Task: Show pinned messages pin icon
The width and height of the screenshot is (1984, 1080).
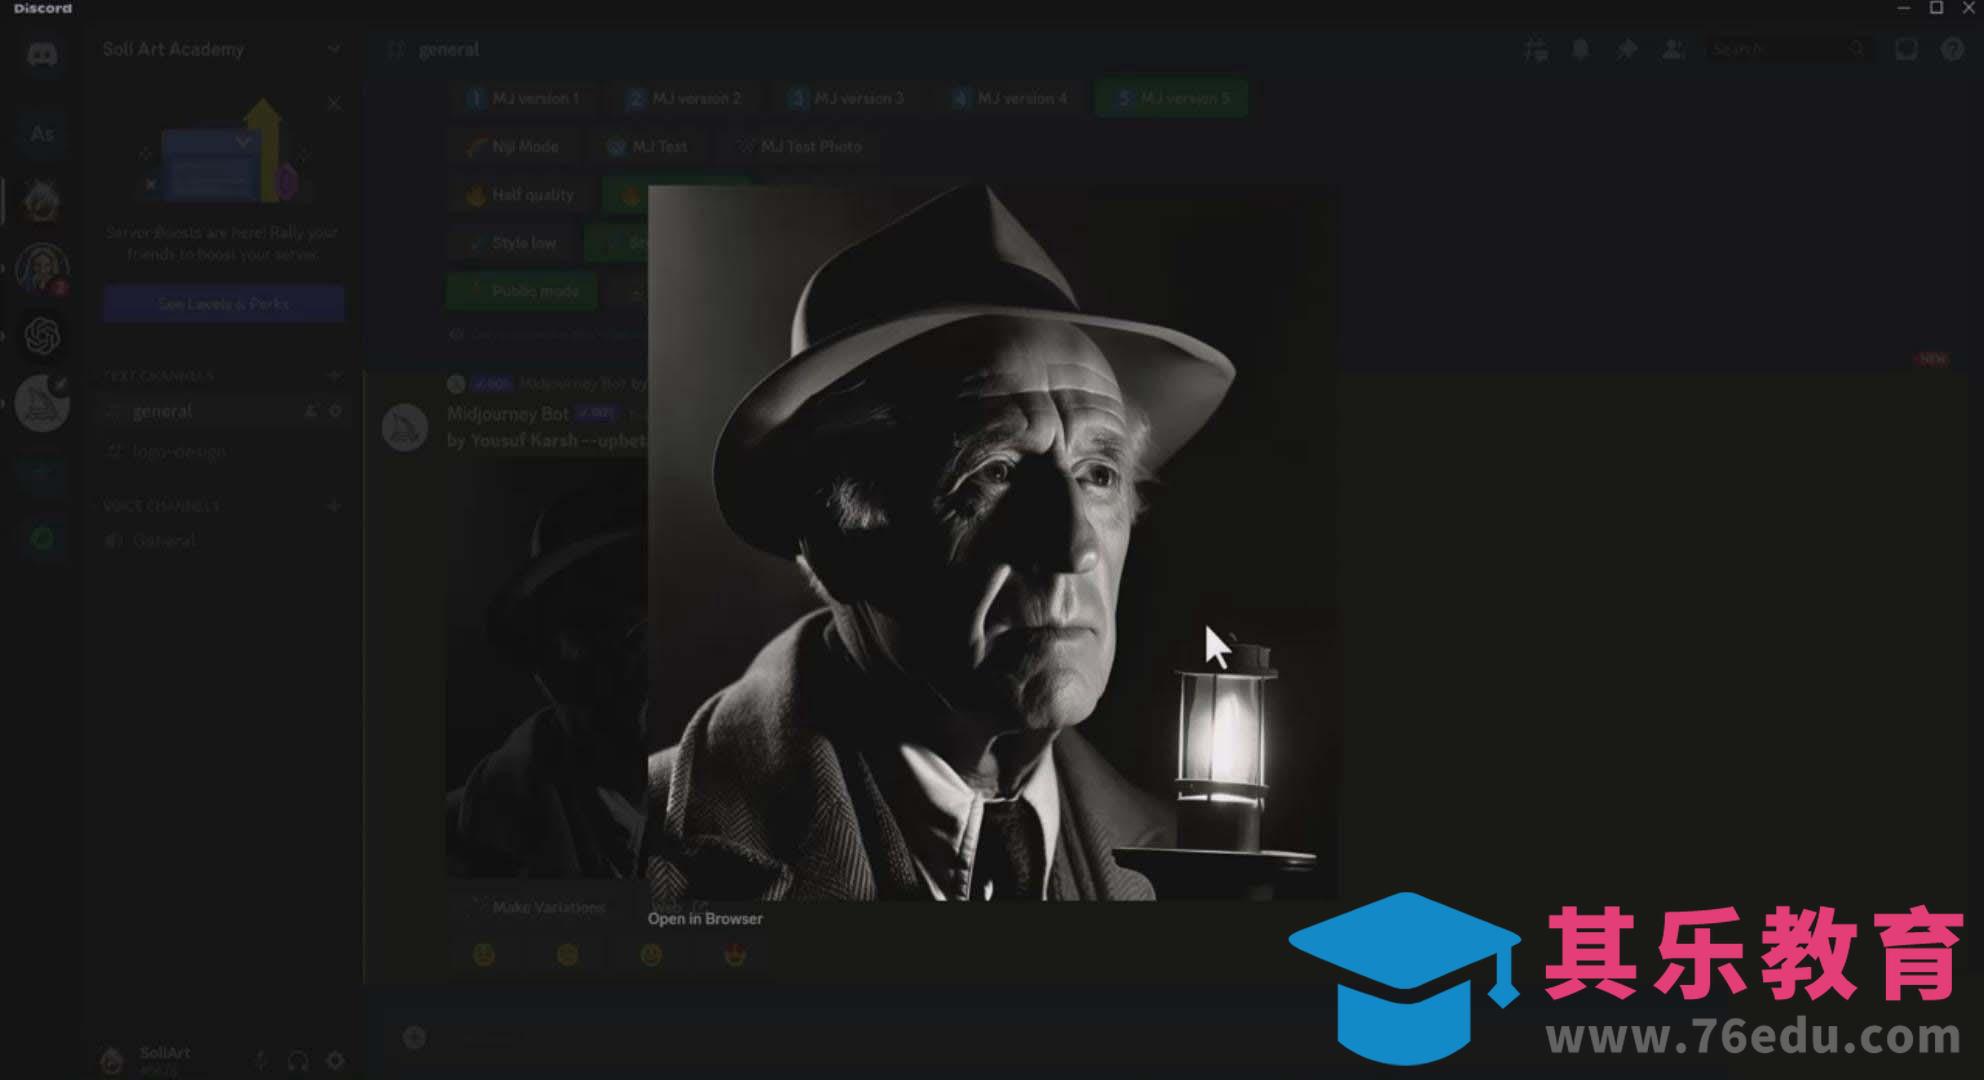Action: coord(1627,49)
